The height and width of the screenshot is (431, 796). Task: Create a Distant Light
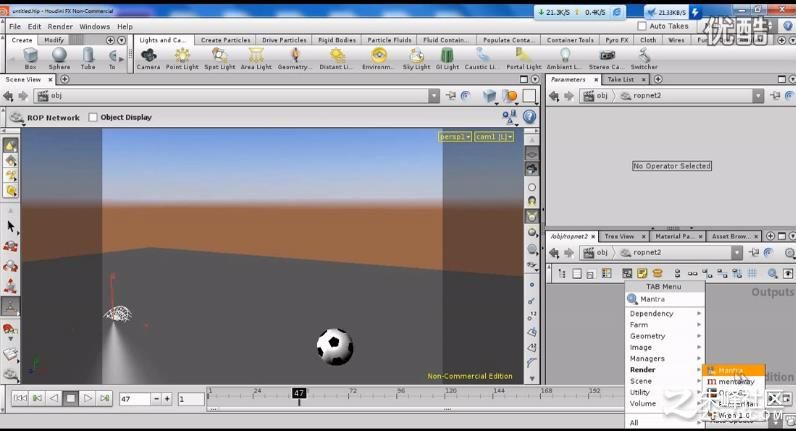pos(336,58)
